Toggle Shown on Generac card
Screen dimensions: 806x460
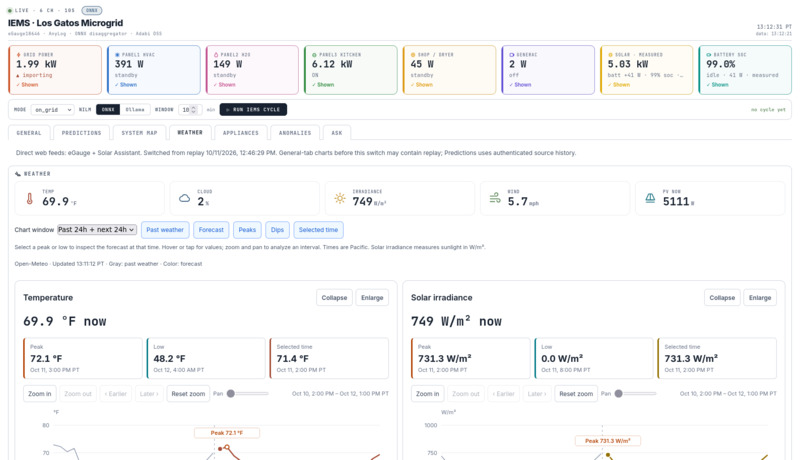point(520,85)
